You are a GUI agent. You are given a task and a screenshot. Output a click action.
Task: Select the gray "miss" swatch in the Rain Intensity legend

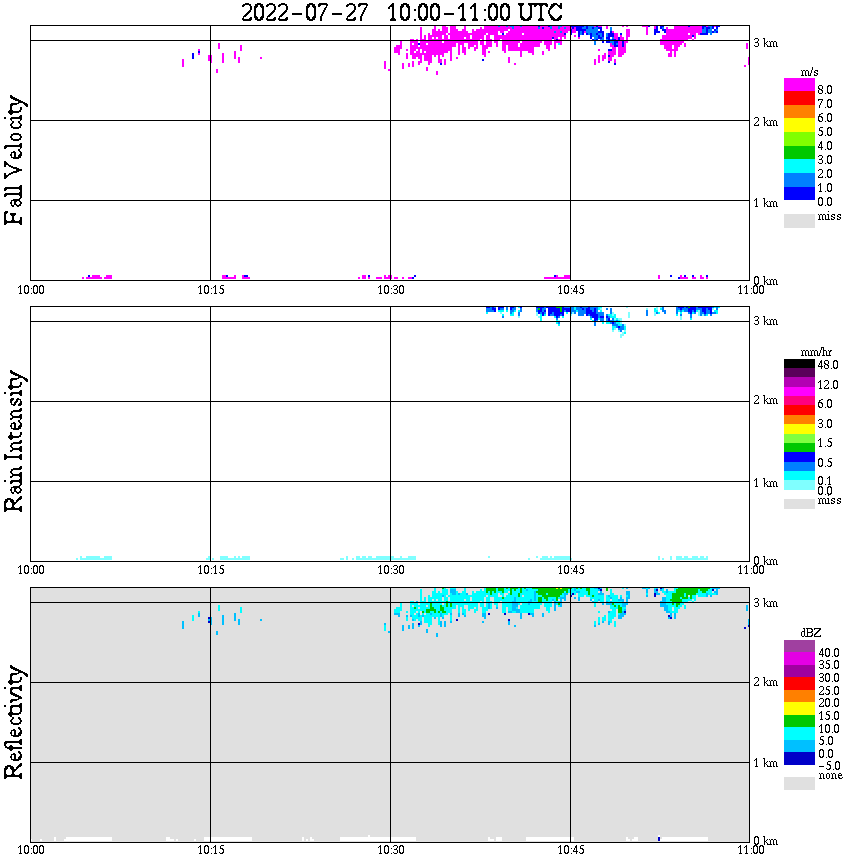(x=799, y=504)
